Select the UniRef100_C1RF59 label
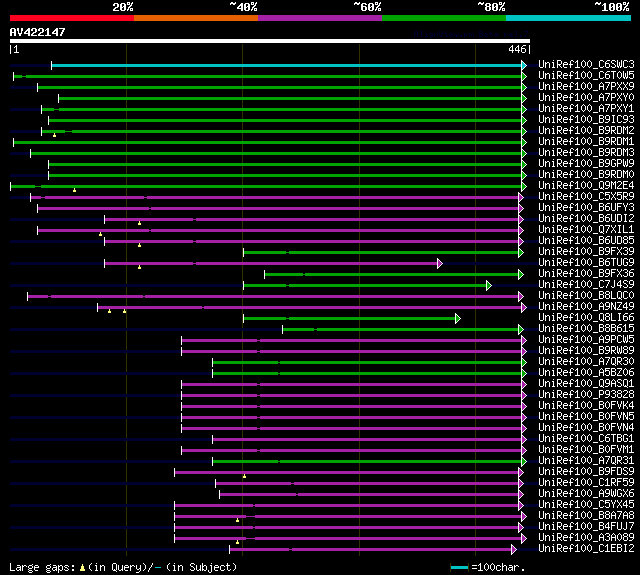The height and width of the screenshot is (575, 640). [x=586, y=483]
